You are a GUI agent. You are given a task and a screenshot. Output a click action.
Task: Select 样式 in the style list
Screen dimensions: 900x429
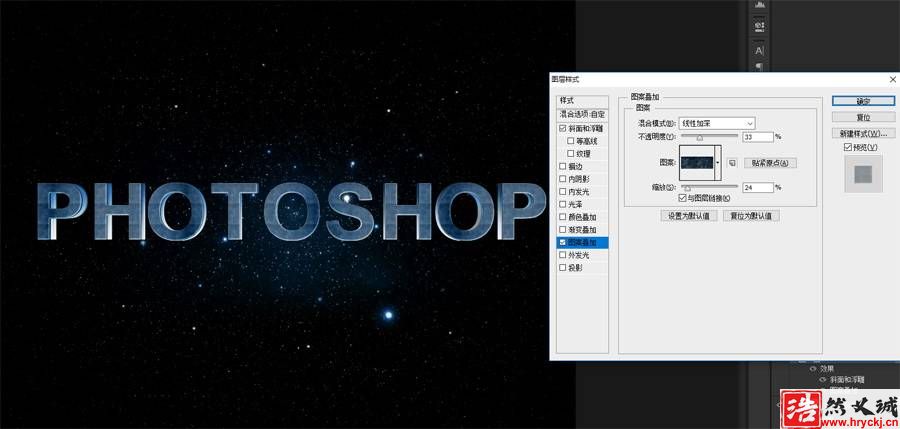tap(583, 101)
